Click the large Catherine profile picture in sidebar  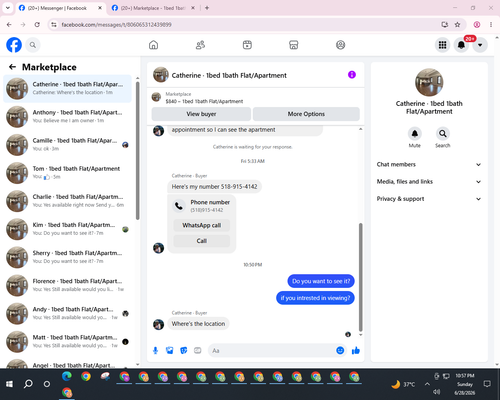click(x=429, y=82)
